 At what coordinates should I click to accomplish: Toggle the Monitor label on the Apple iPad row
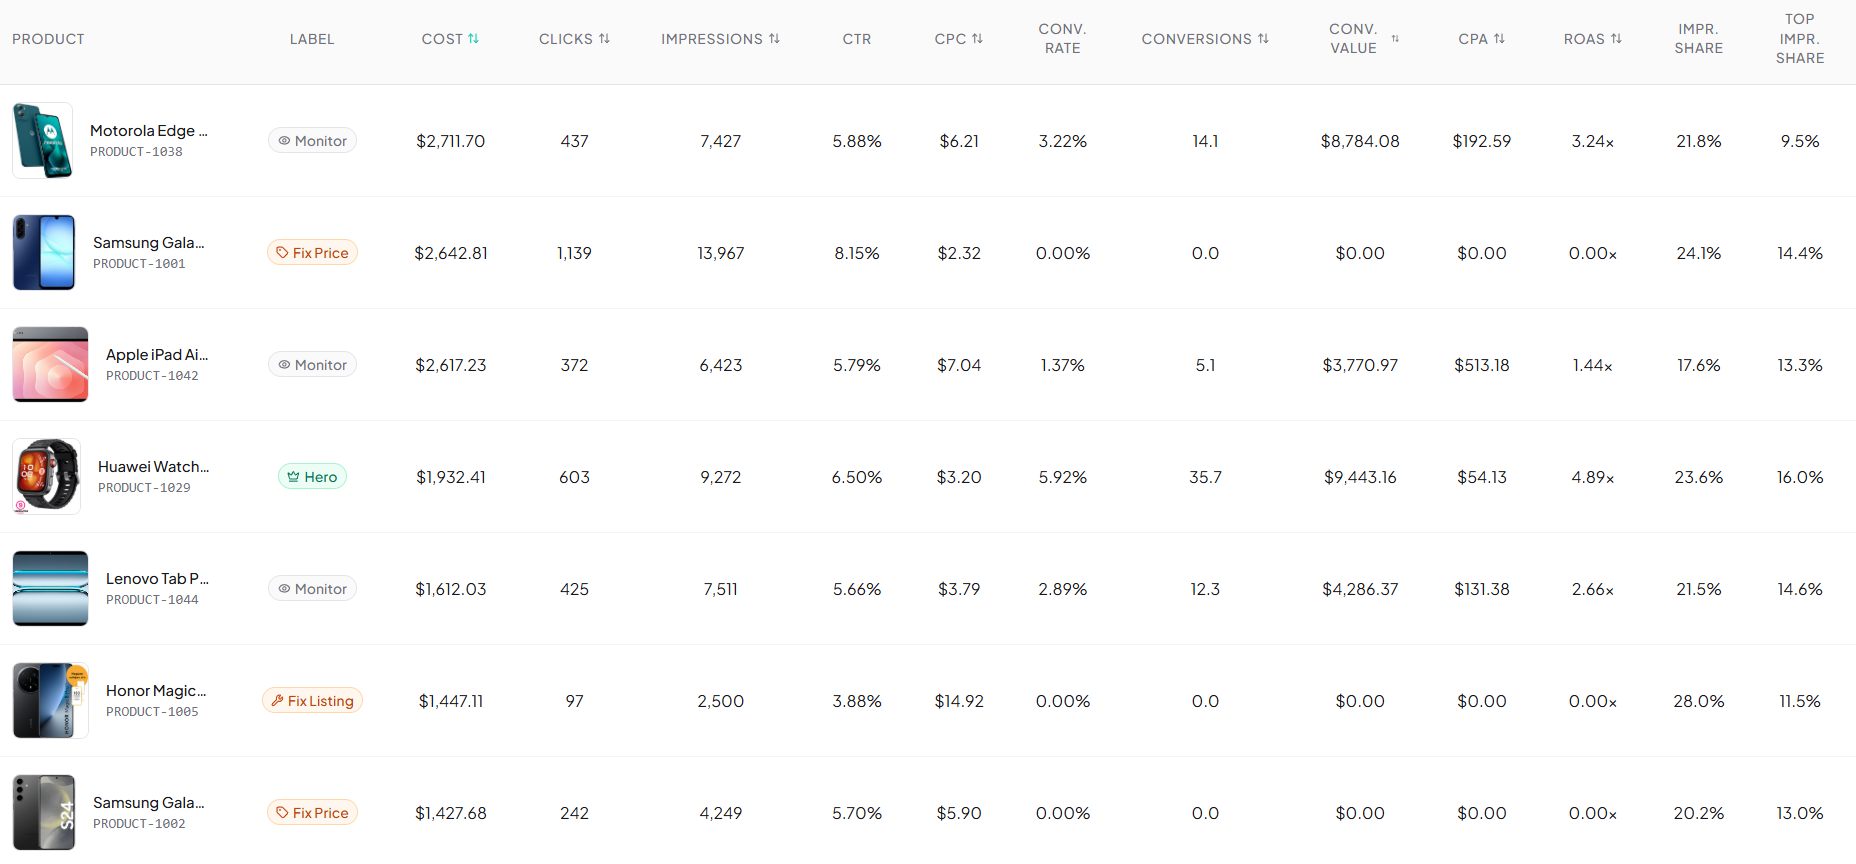pos(312,364)
